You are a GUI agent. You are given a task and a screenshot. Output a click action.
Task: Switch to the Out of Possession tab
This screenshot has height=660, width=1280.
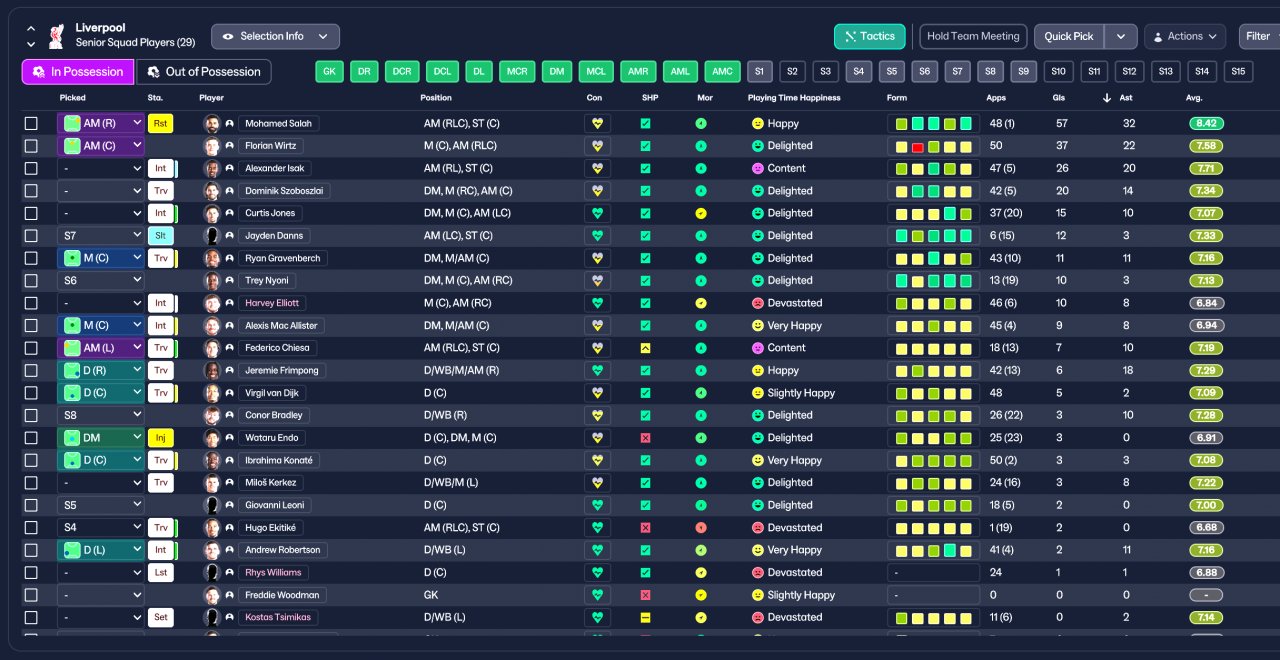(x=204, y=72)
